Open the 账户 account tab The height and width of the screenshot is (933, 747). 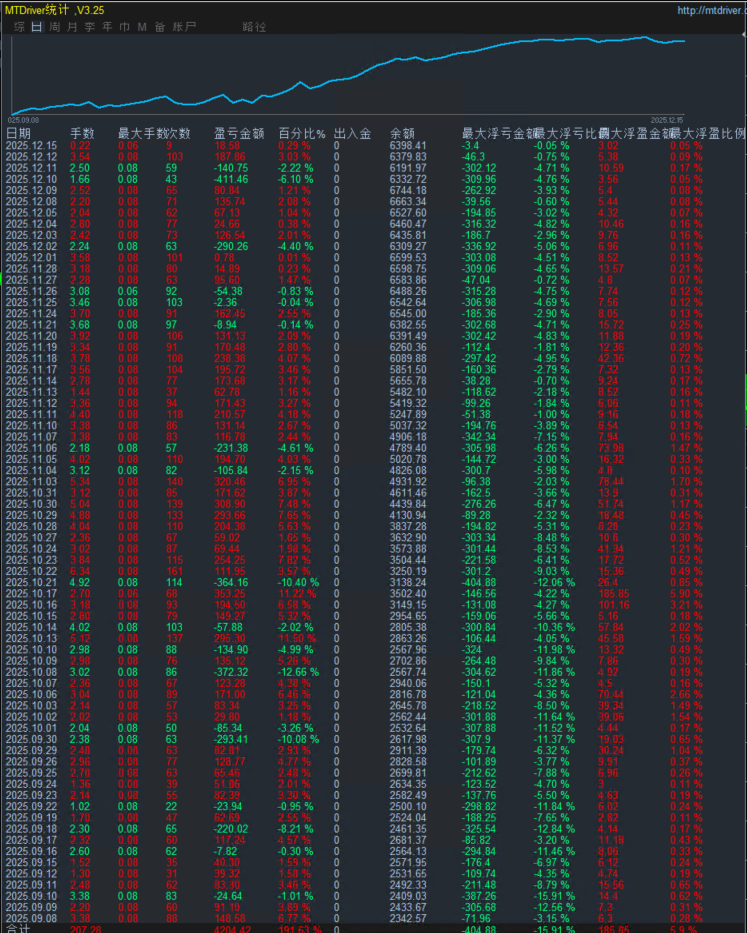[184, 27]
